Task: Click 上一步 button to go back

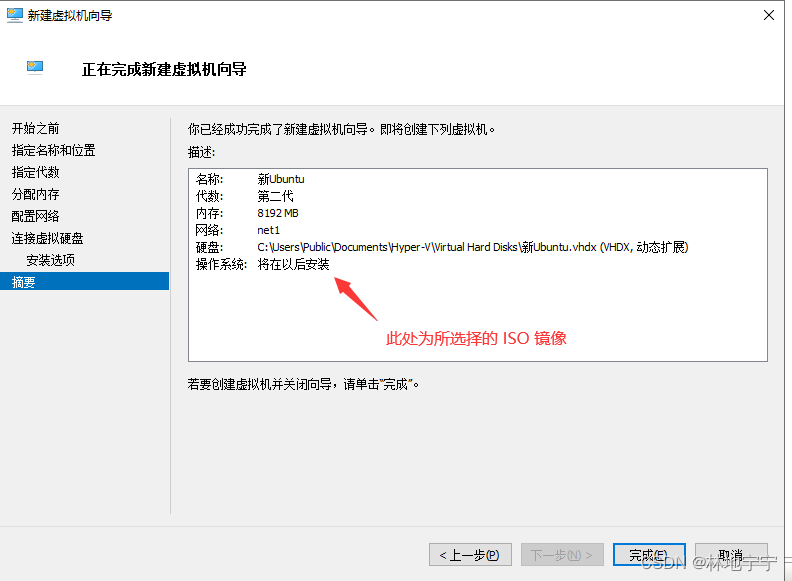Action: click(470, 555)
